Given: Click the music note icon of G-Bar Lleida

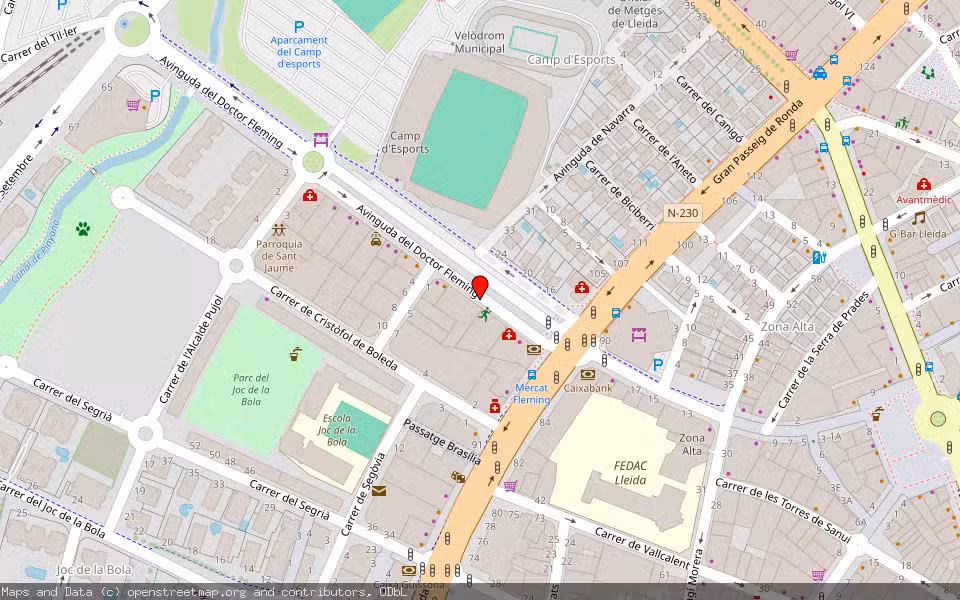Looking at the screenshot, I should click(x=918, y=218).
